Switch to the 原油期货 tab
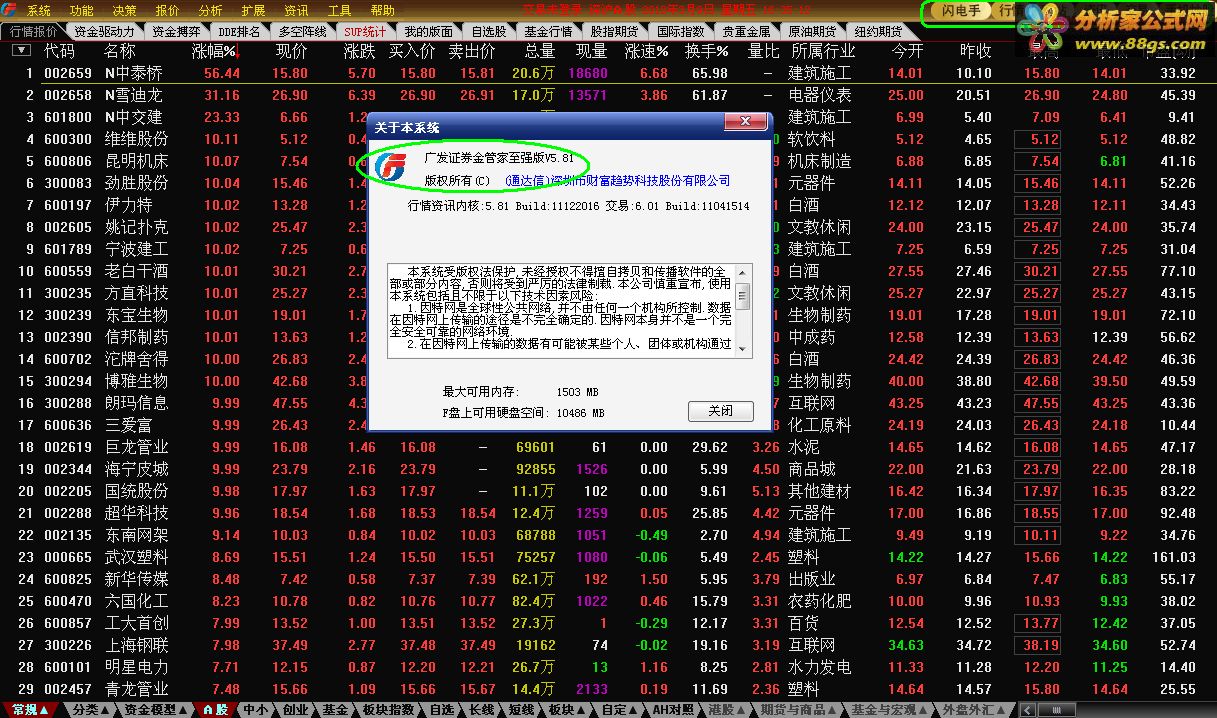1217x718 pixels. (x=813, y=31)
